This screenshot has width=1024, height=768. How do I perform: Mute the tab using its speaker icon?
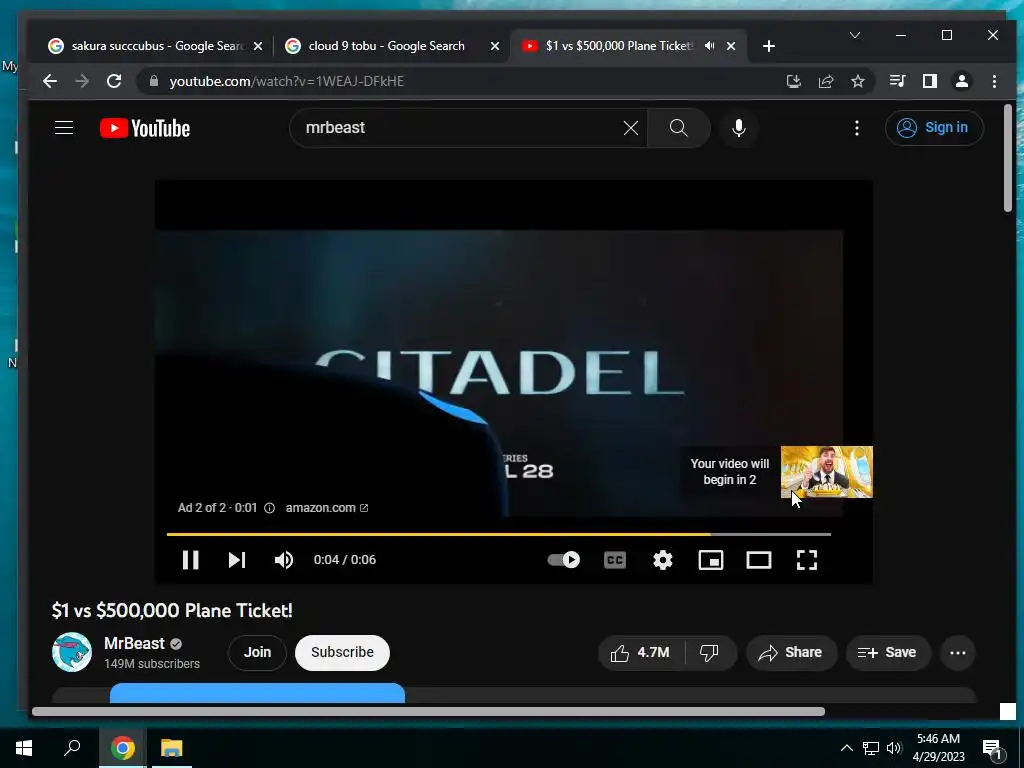tap(710, 46)
